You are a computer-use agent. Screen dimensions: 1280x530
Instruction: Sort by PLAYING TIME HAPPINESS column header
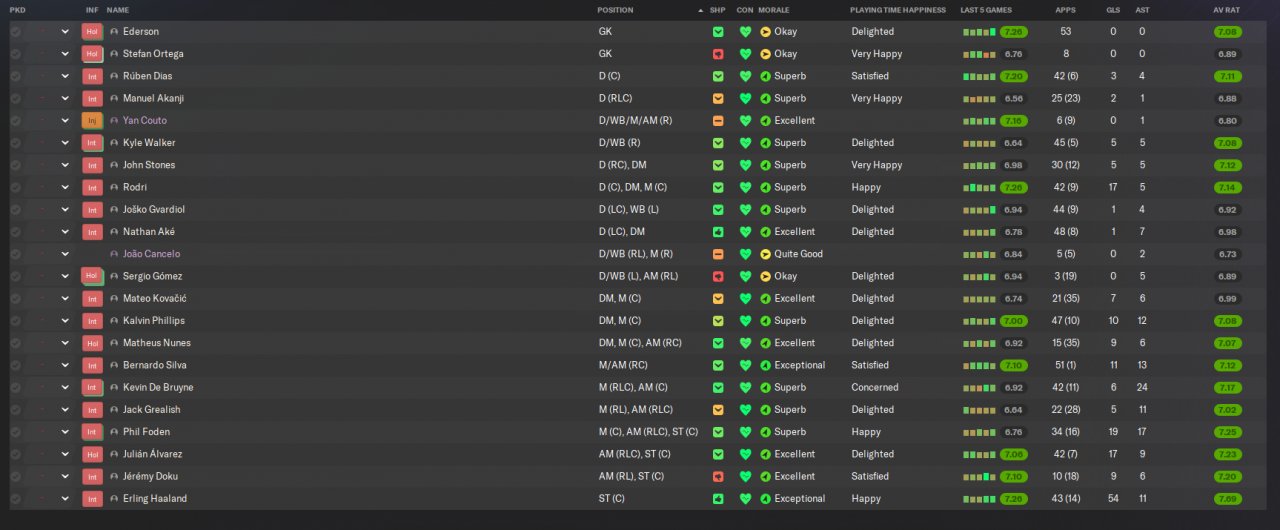click(897, 10)
